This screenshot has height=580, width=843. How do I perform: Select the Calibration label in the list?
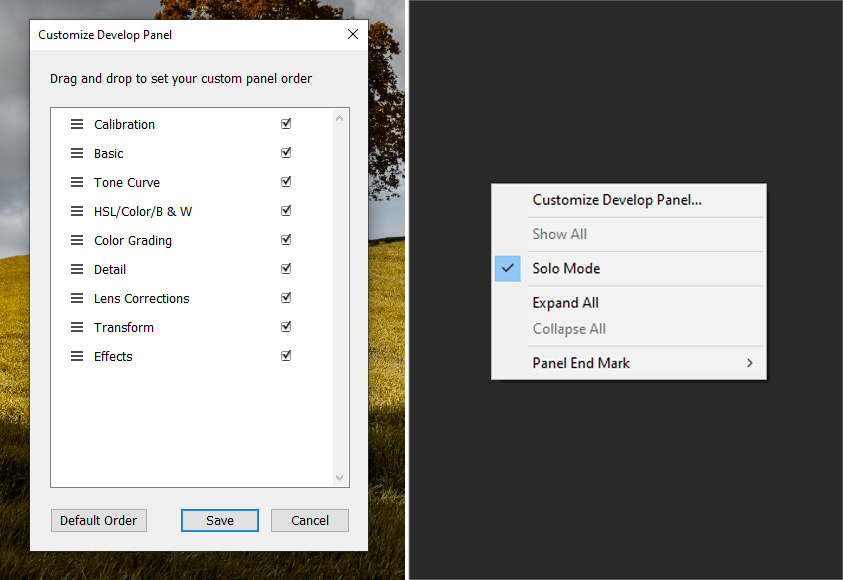coord(124,124)
